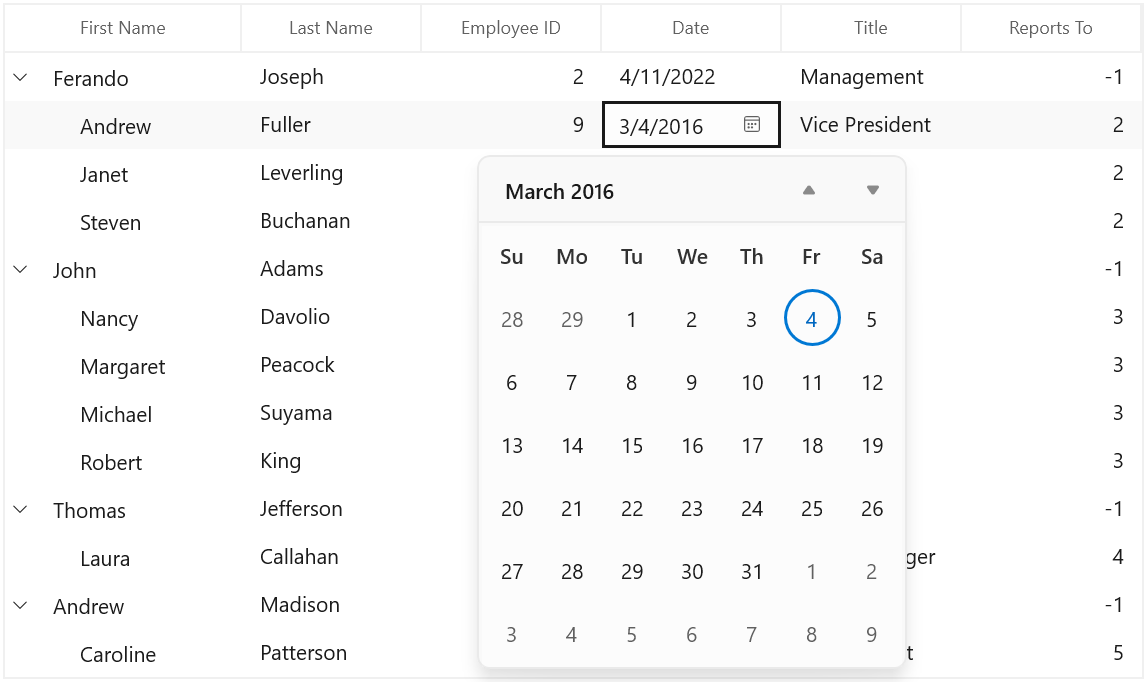Select March 27 in the calendar
This screenshot has height=682, width=1147.
pos(511,572)
